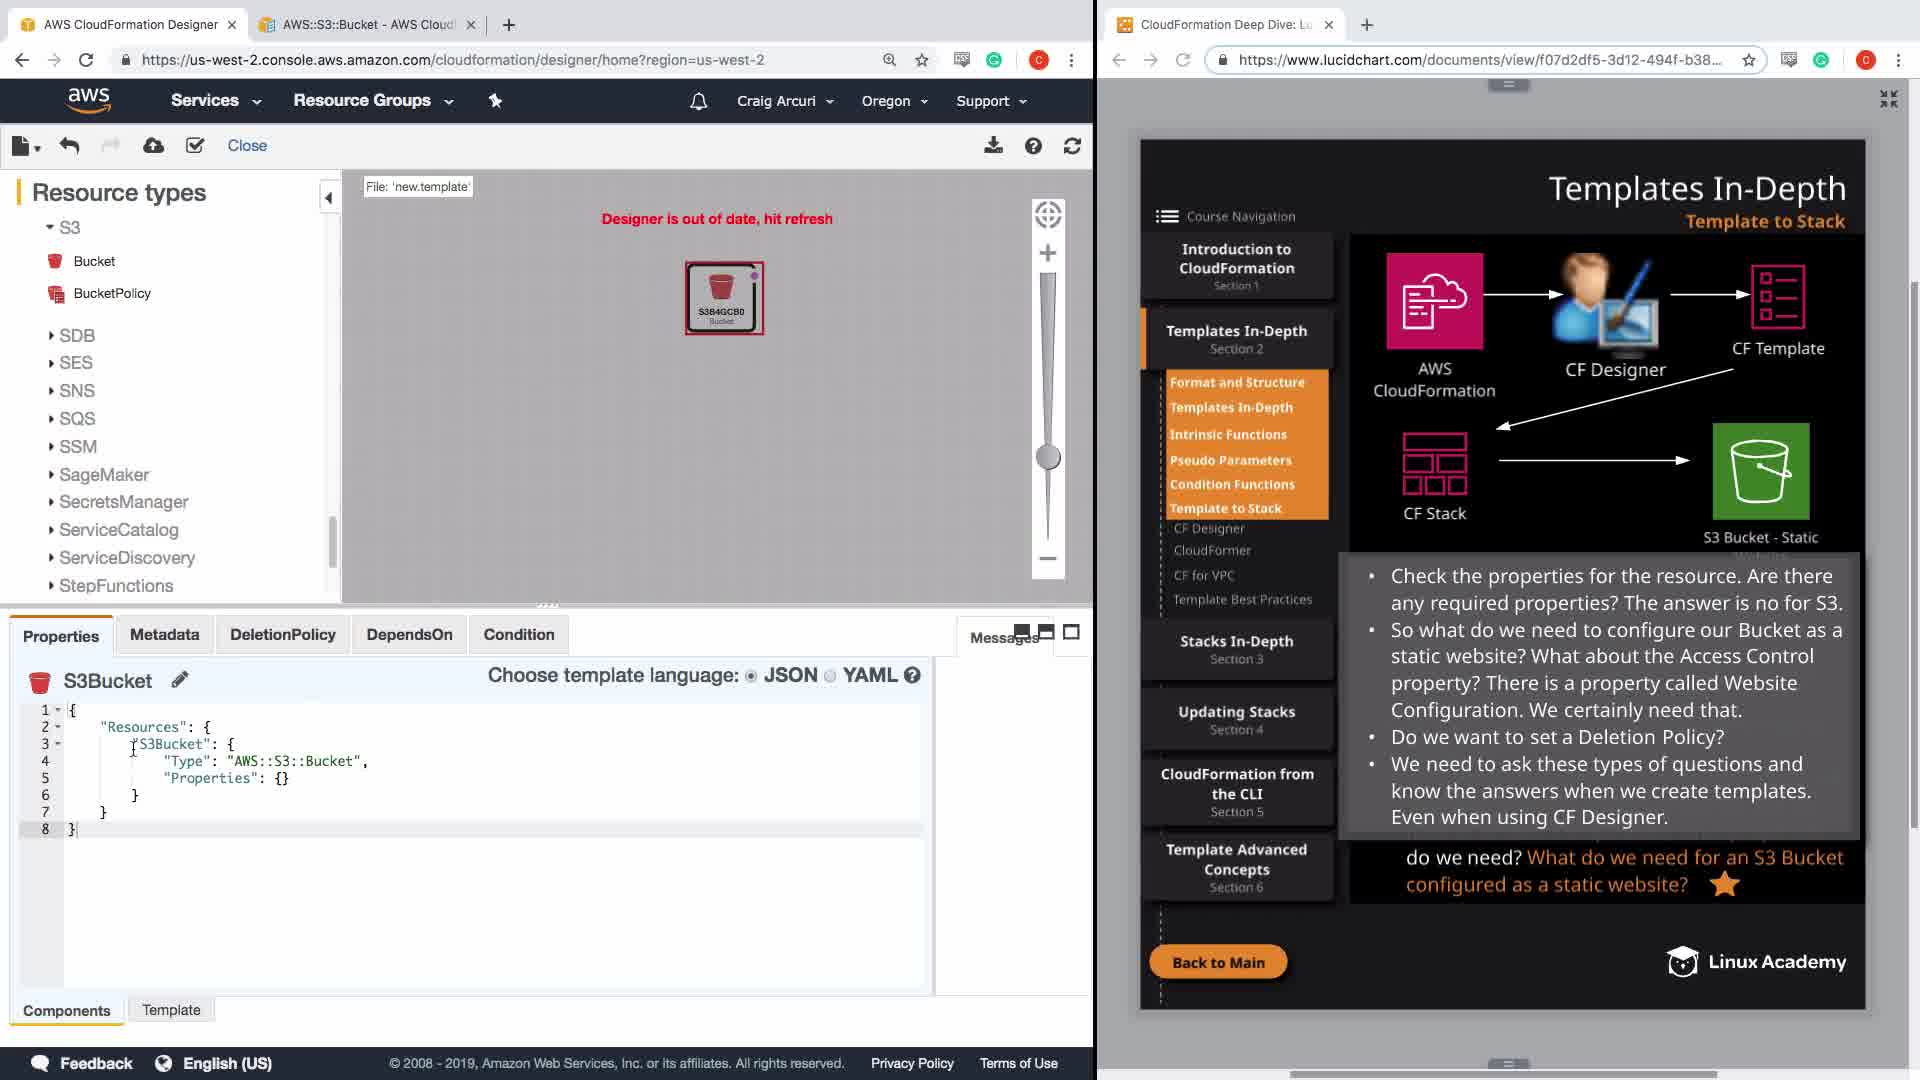Switch to the Template view tab
The width and height of the screenshot is (1920, 1080).
[x=171, y=1010]
